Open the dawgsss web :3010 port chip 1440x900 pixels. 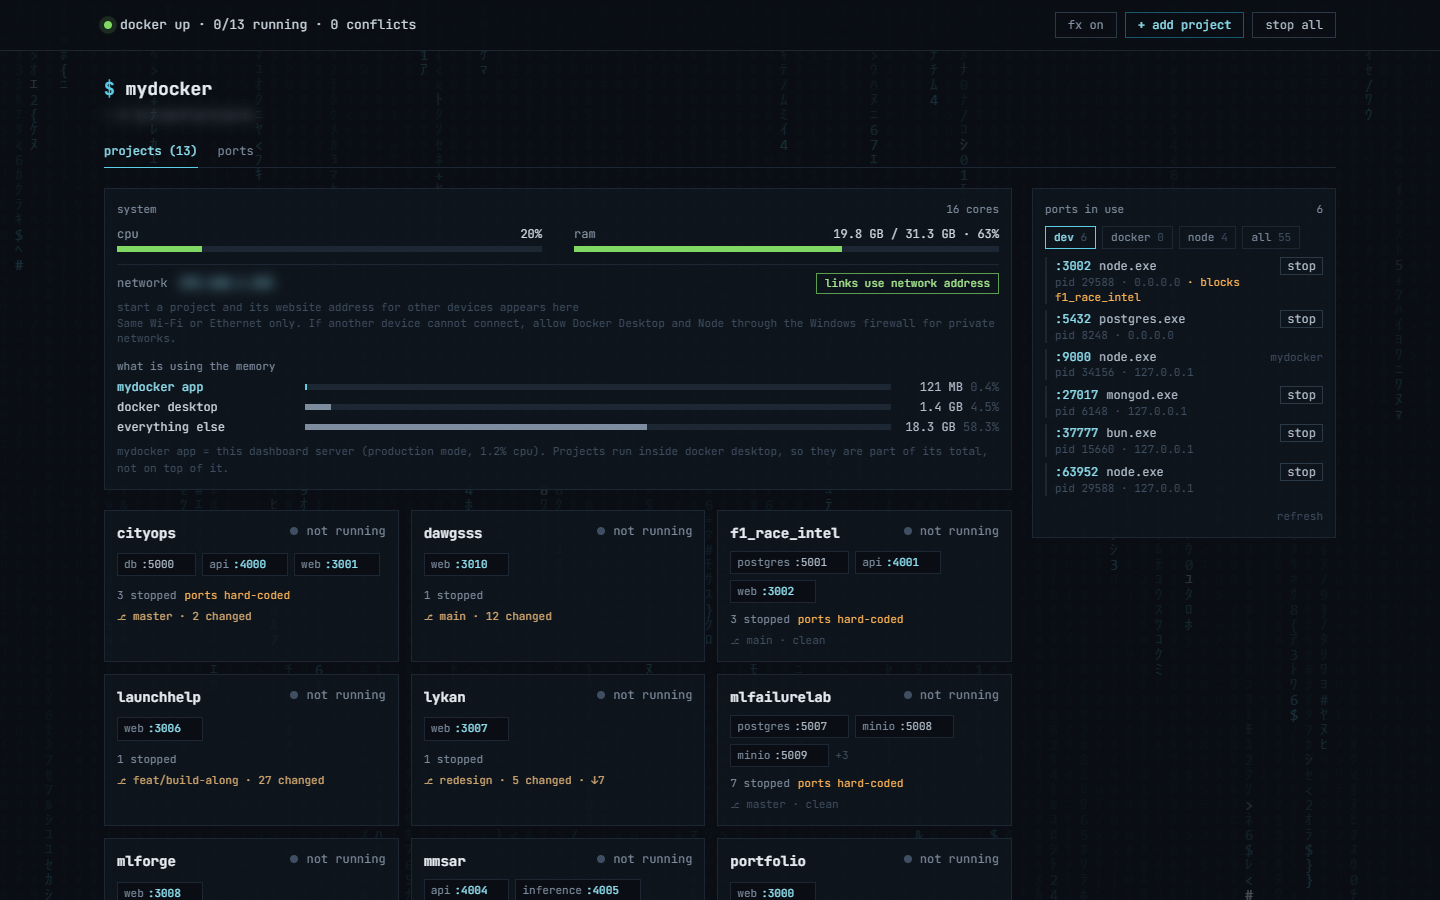coord(466,565)
